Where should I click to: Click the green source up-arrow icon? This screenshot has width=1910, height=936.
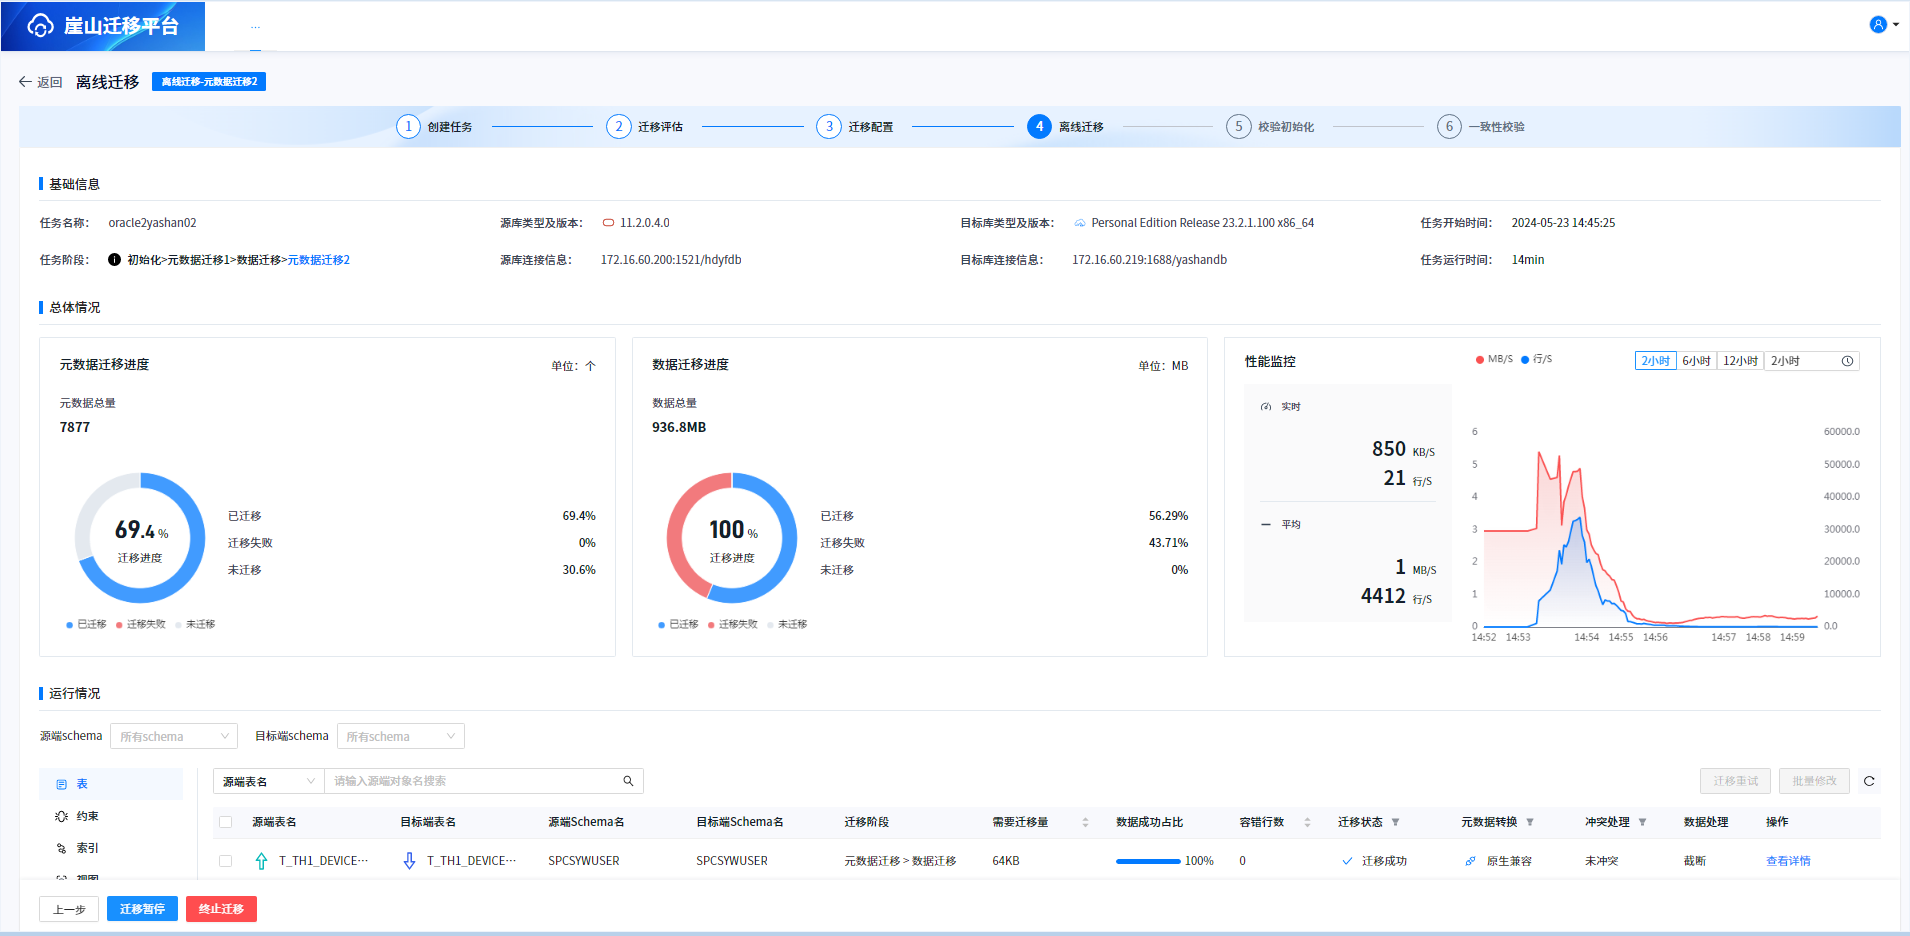(x=261, y=861)
